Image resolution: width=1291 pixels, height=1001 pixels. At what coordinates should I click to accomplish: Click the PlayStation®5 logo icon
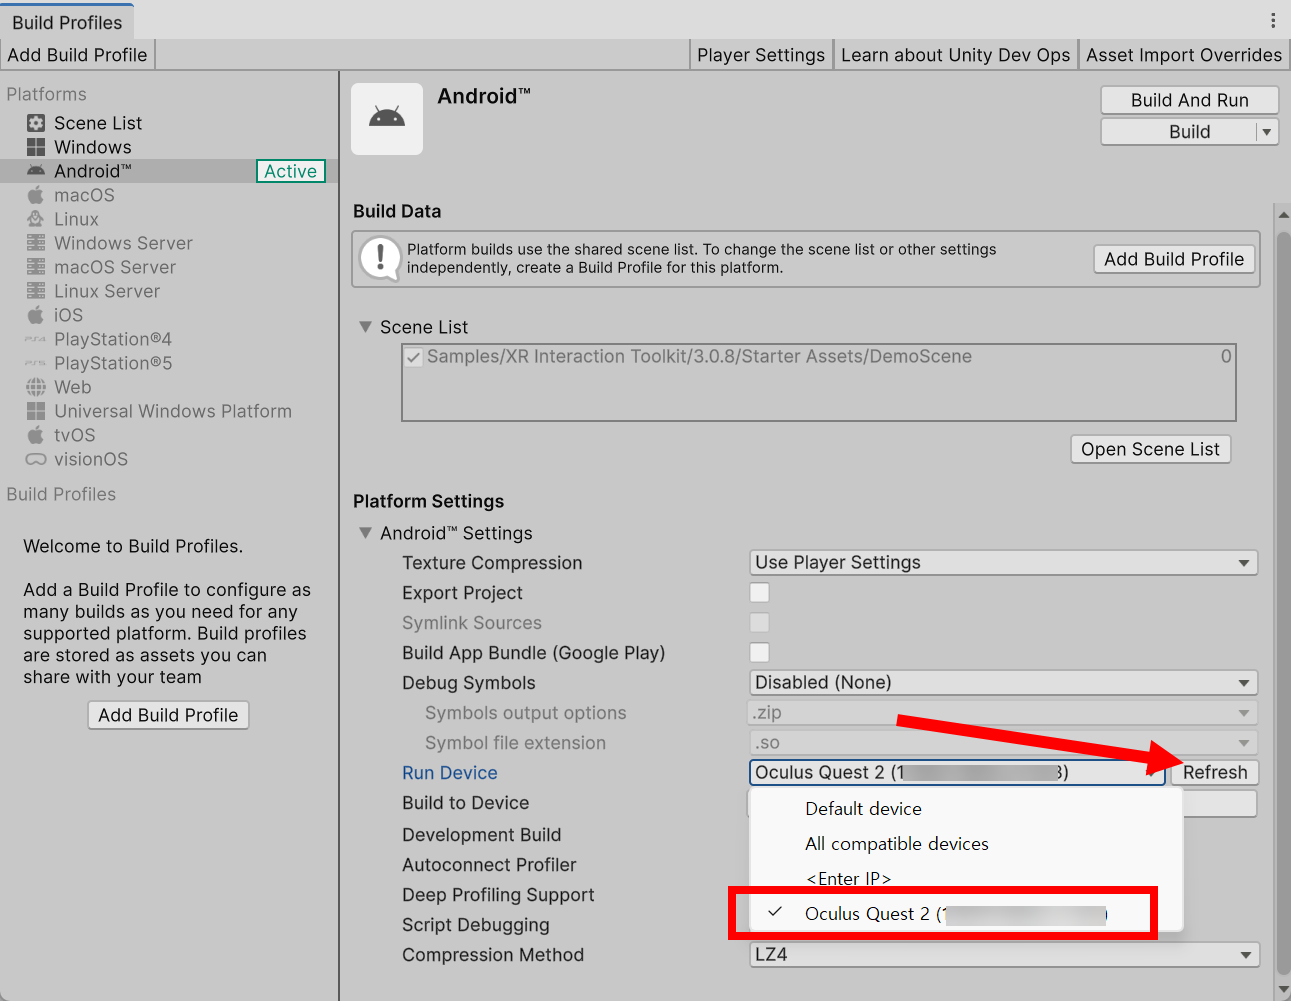(x=36, y=363)
